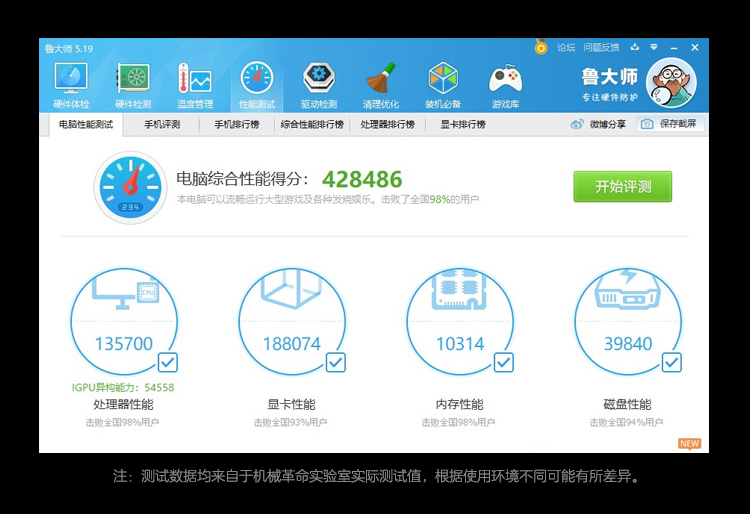Viewport: 750px width, 514px height.
Task: Switch to 处理器排行榜 tab
Action: [387, 125]
